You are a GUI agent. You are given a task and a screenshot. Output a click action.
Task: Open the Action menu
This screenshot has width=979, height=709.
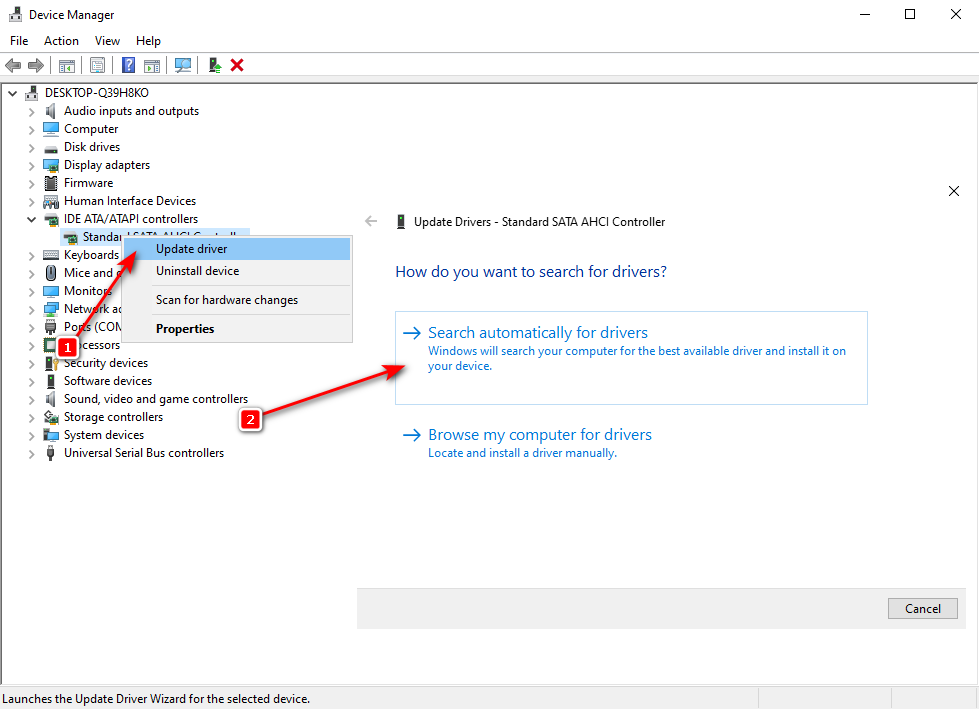point(61,41)
